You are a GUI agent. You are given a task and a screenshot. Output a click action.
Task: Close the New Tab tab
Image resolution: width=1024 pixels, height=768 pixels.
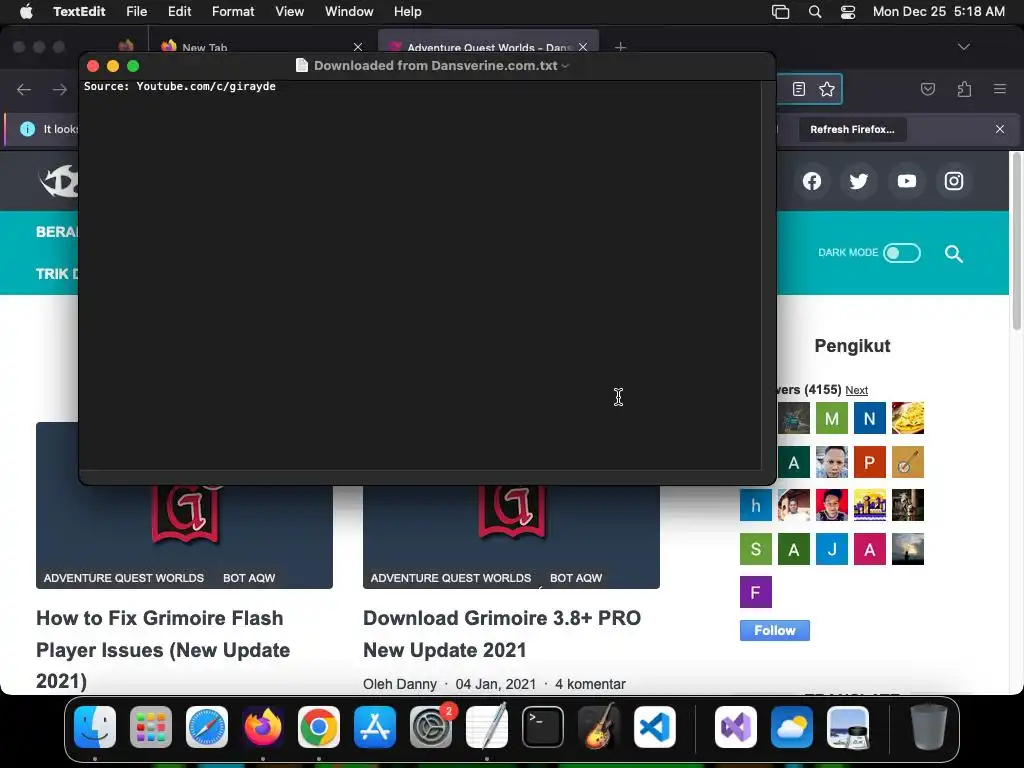pos(358,47)
